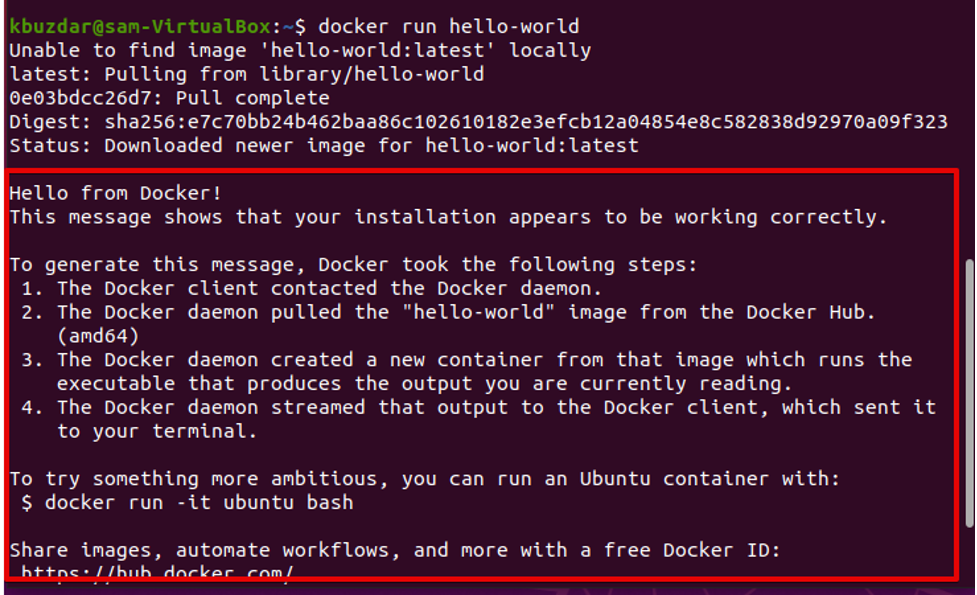The image size is (977, 595).
Task: Click the 'Status: Downloaded newer image' line
Action: click(323, 146)
